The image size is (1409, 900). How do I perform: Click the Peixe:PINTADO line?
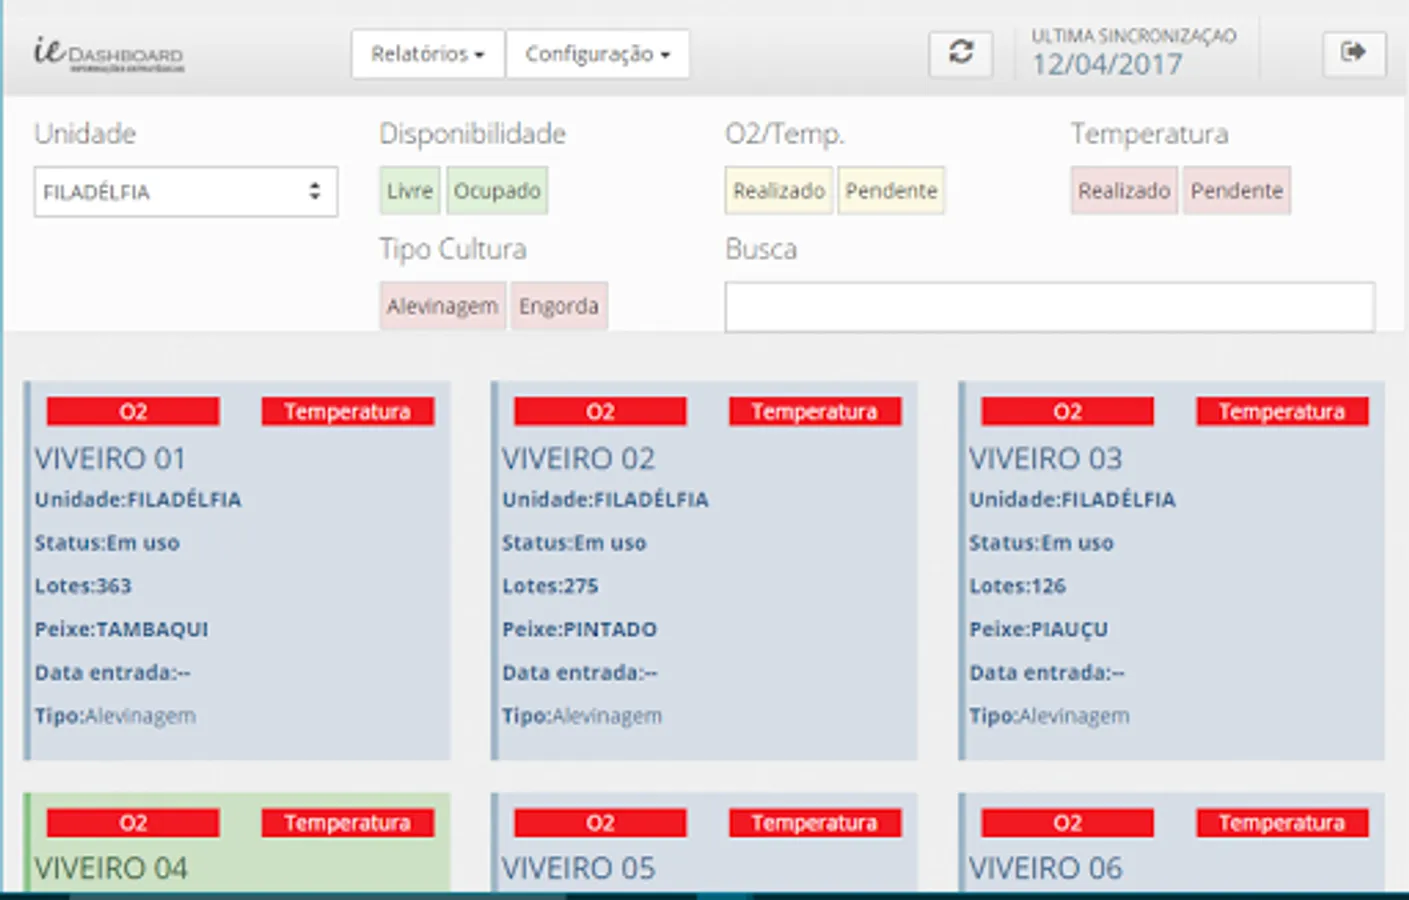tap(579, 630)
